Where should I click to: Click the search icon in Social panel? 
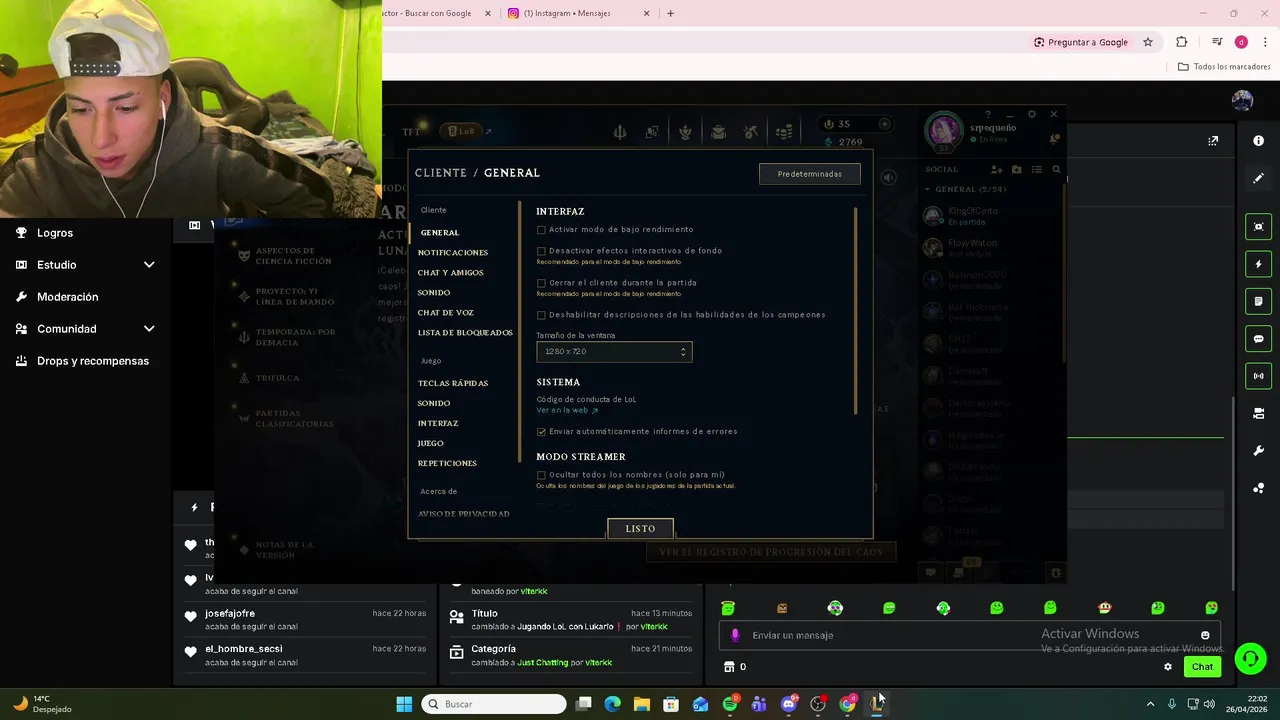pos(1056,170)
